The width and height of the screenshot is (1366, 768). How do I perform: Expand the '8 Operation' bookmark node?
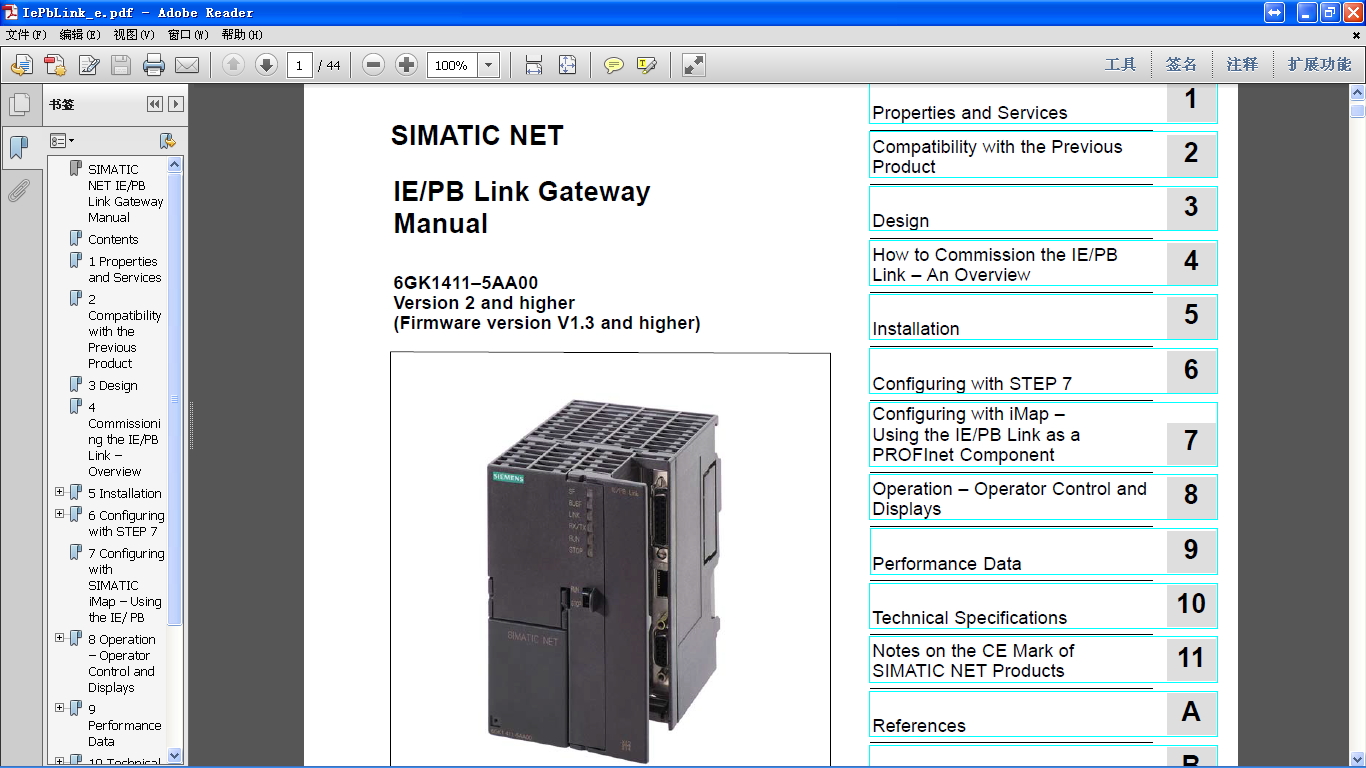[60, 638]
